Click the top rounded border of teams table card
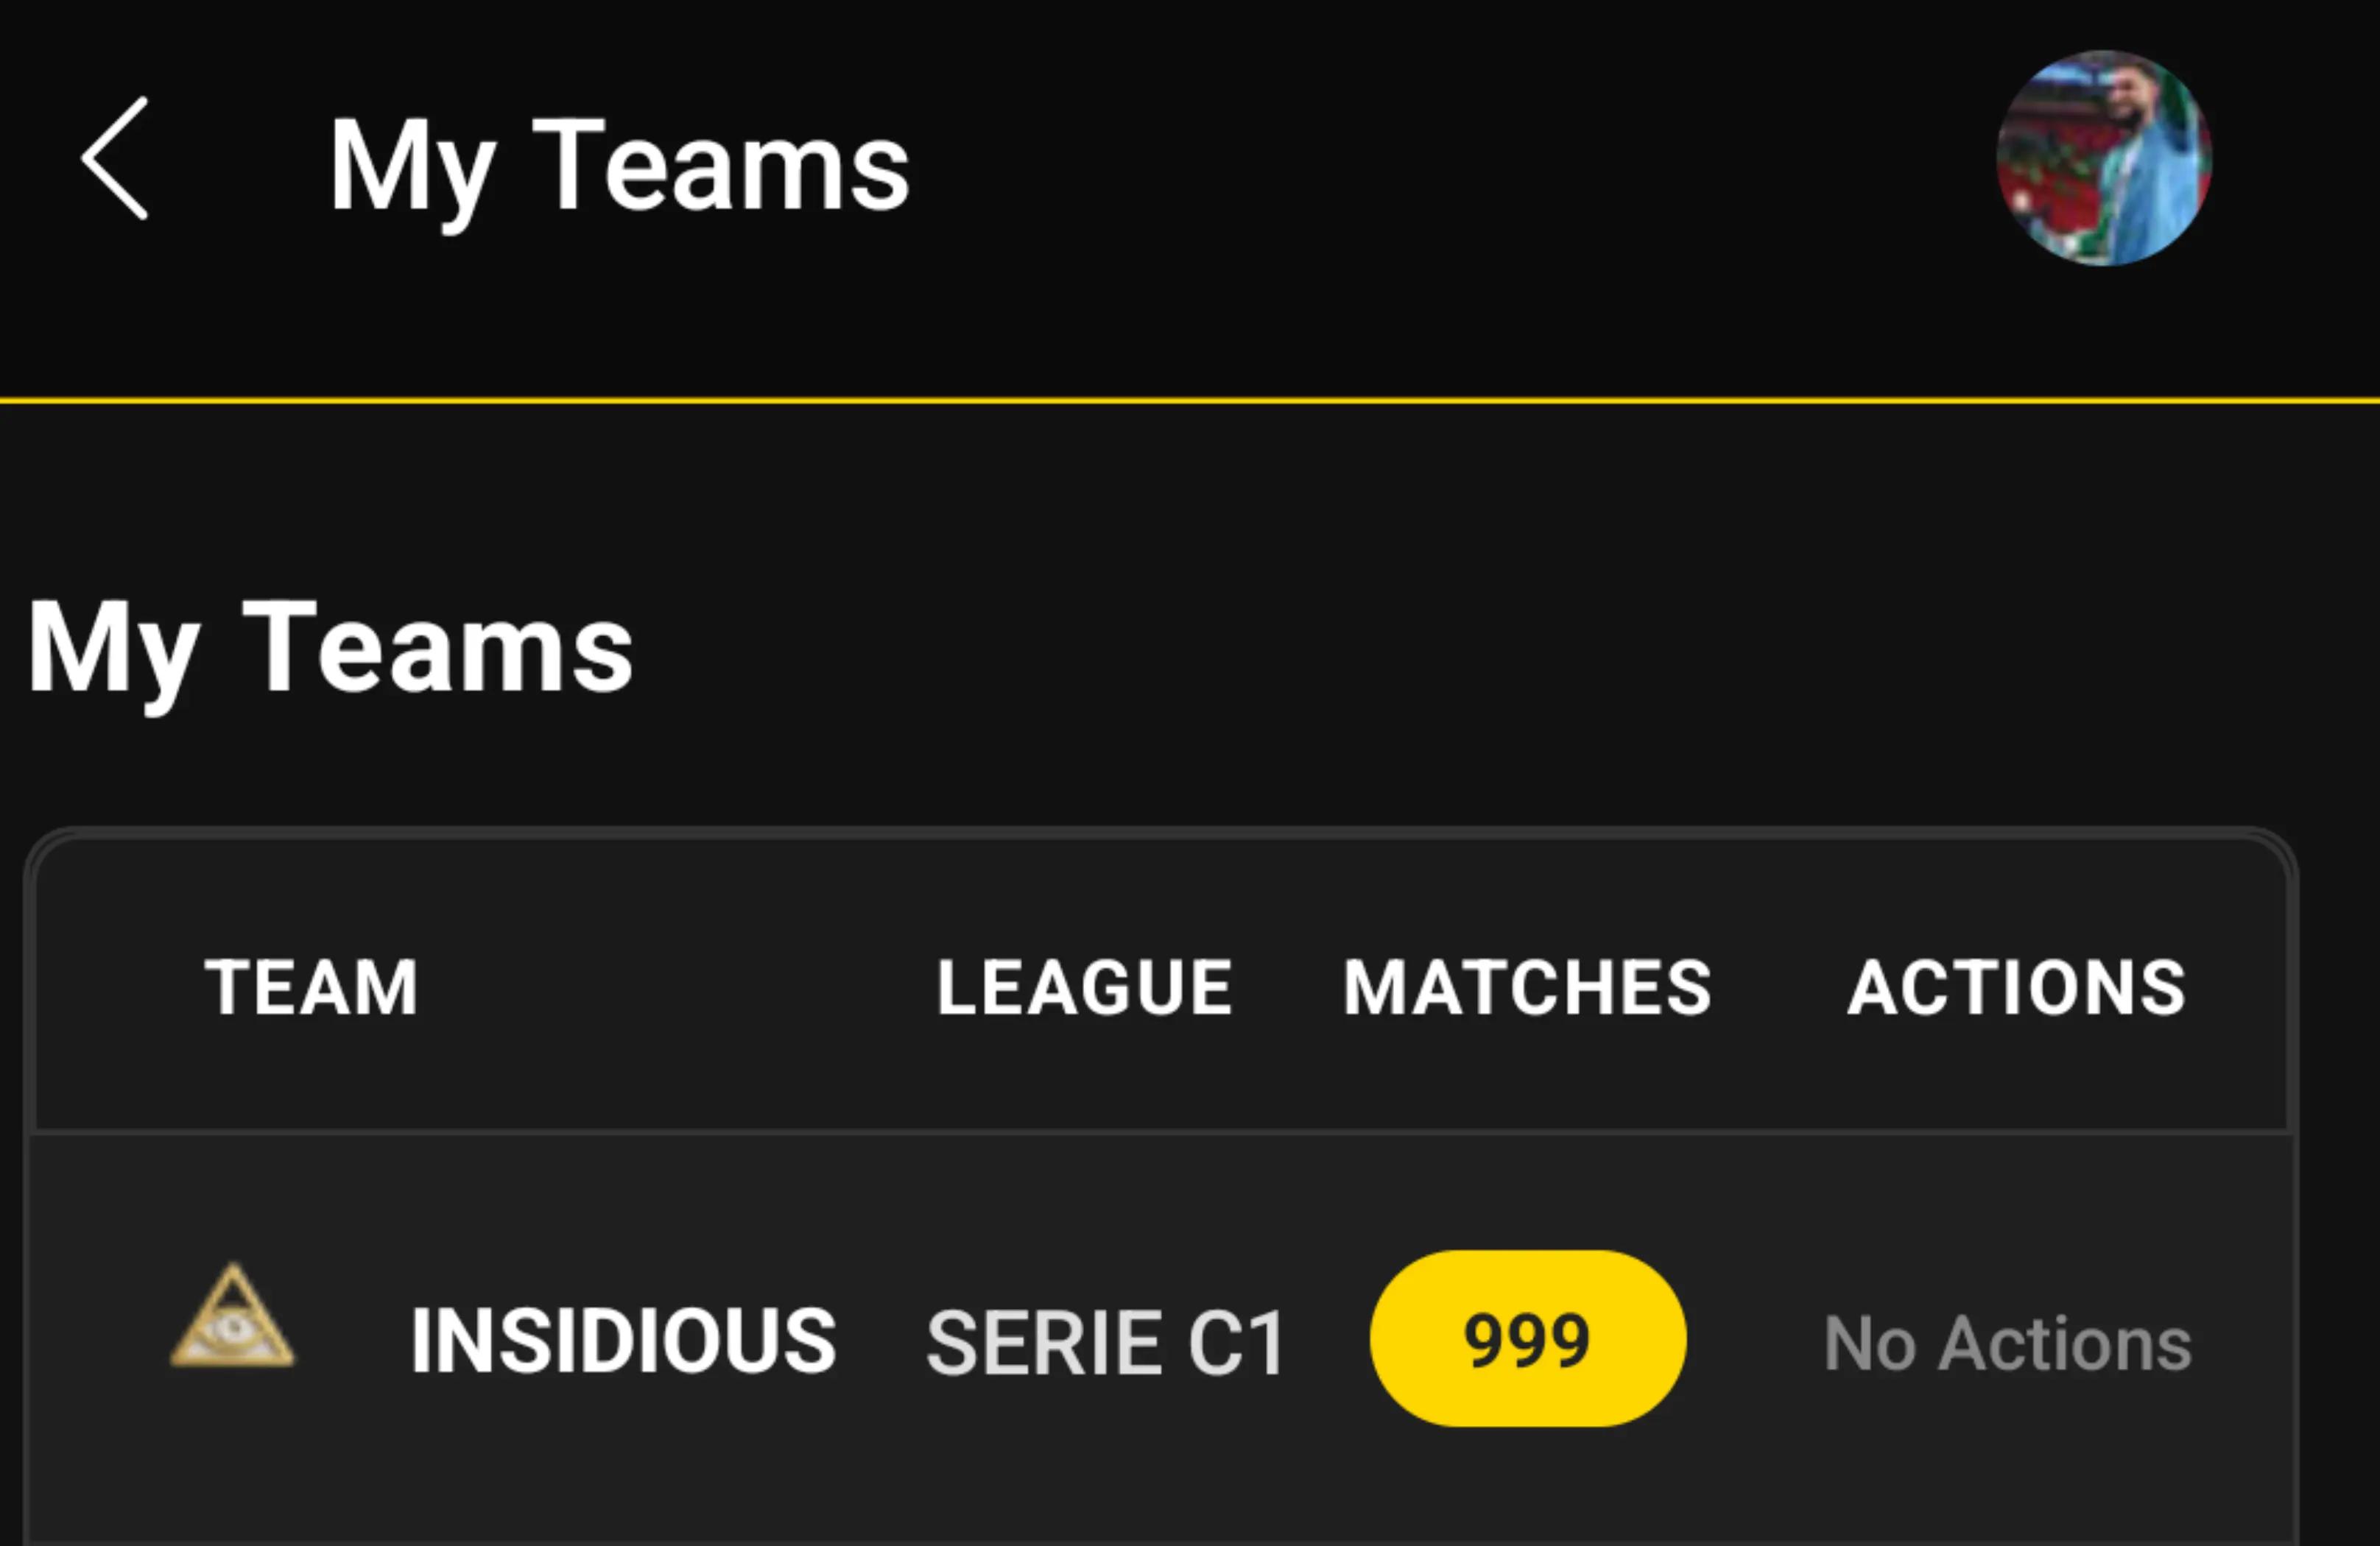This screenshot has height=1546, width=2380. (1160, 832)
